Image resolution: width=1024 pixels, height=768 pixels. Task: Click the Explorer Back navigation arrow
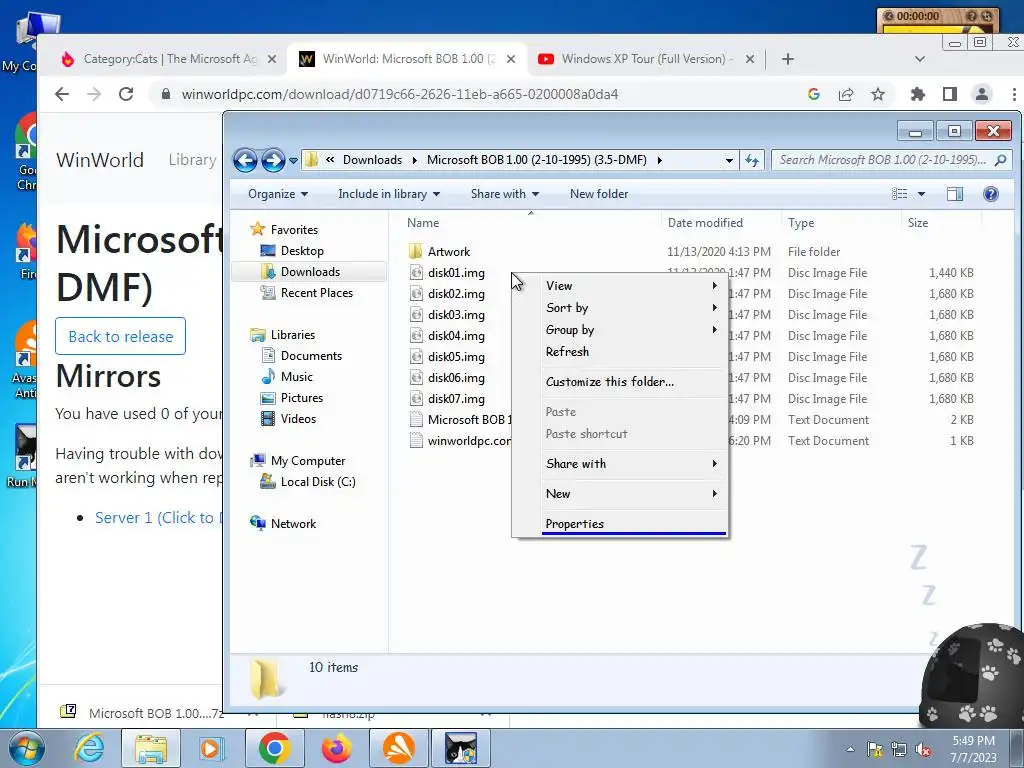246,160
